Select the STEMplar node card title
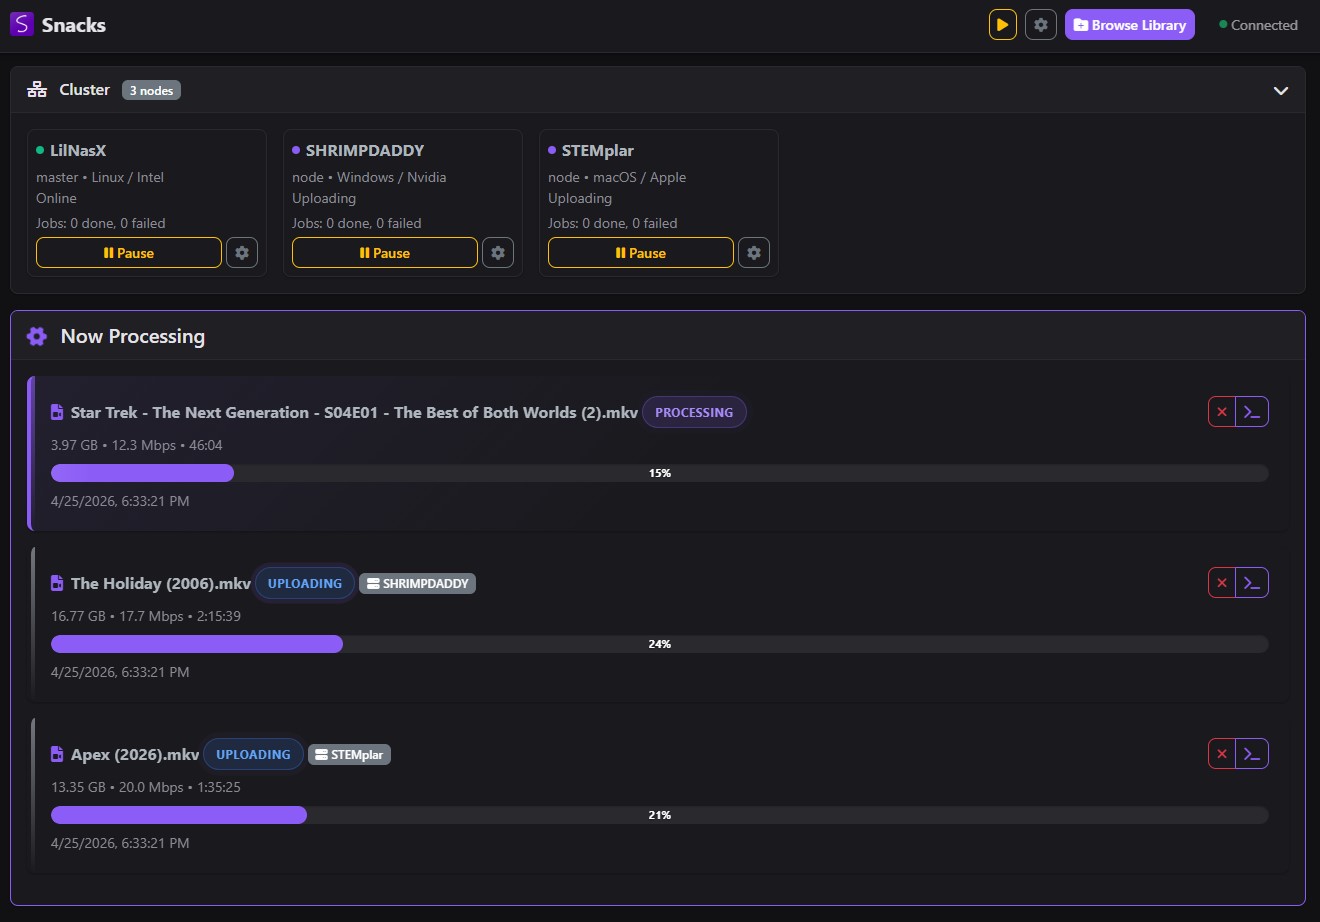Viewport: 1320px width, 922px height. point(598,150)
